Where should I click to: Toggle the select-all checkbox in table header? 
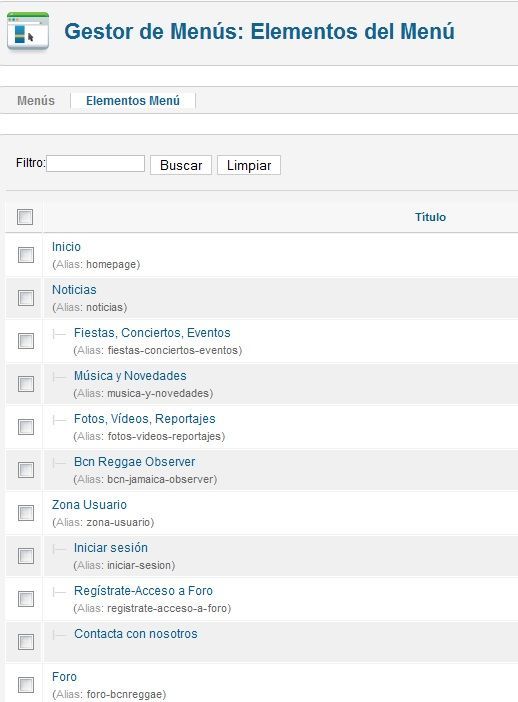(25, 217)
